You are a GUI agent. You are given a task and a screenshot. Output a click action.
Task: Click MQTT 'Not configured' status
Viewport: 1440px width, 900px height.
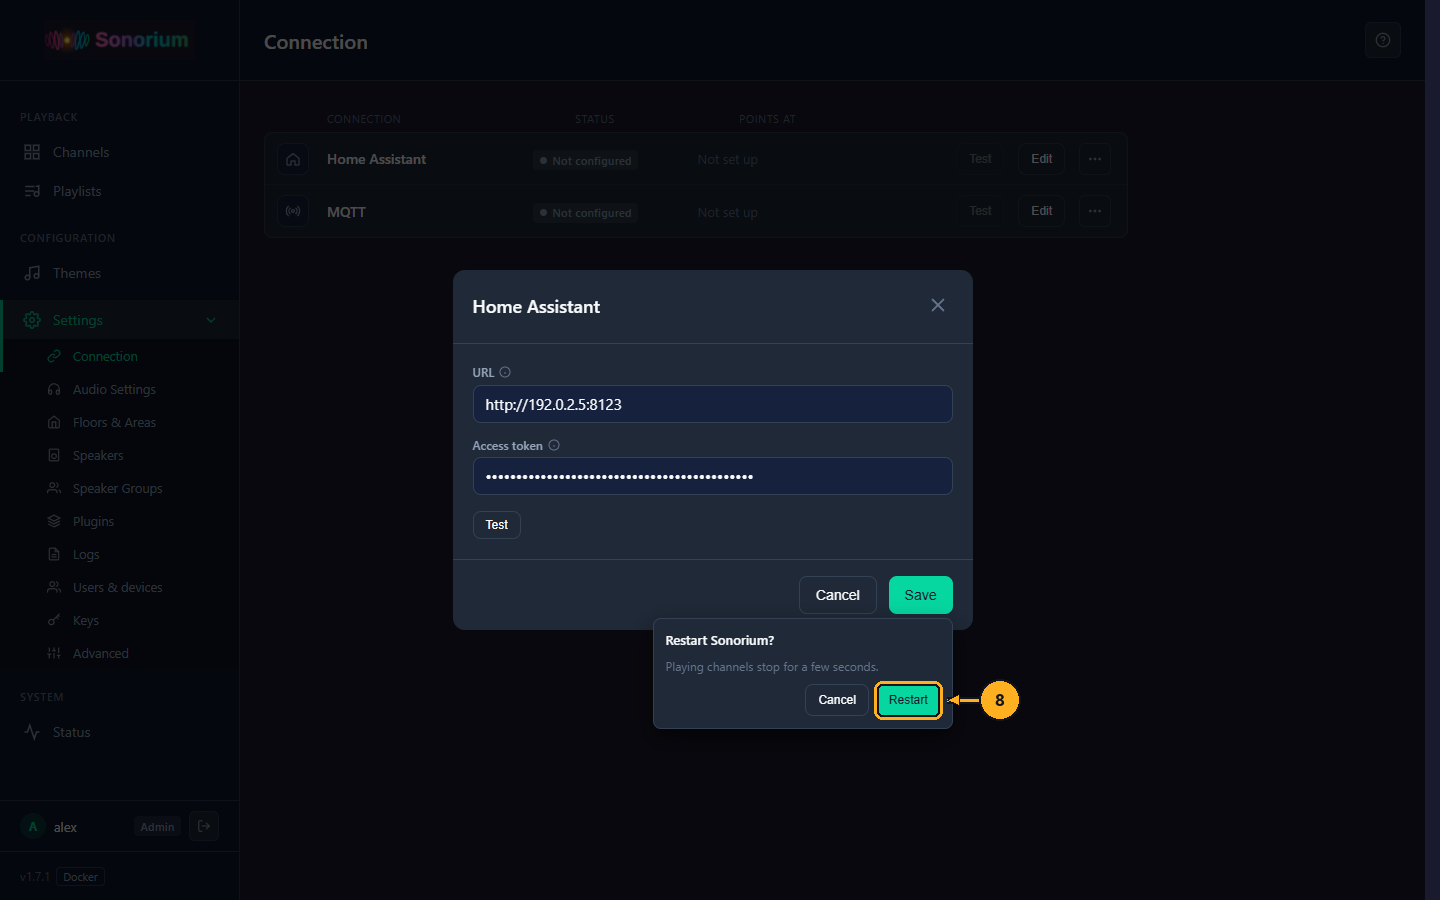(585, 212)
